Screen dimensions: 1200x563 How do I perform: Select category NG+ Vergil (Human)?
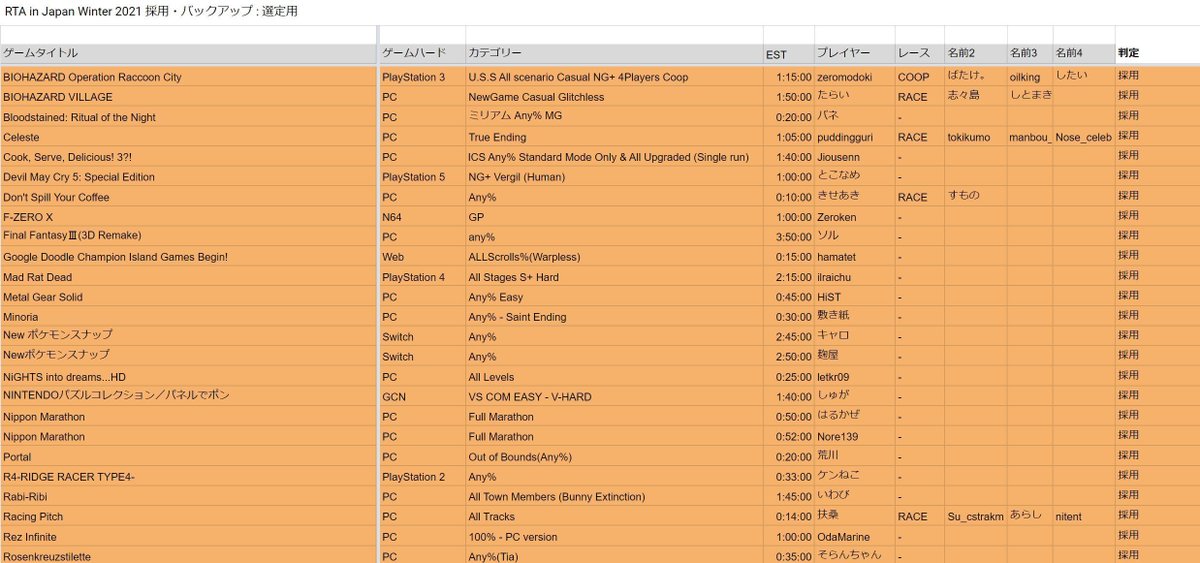[x=614, y=176]
